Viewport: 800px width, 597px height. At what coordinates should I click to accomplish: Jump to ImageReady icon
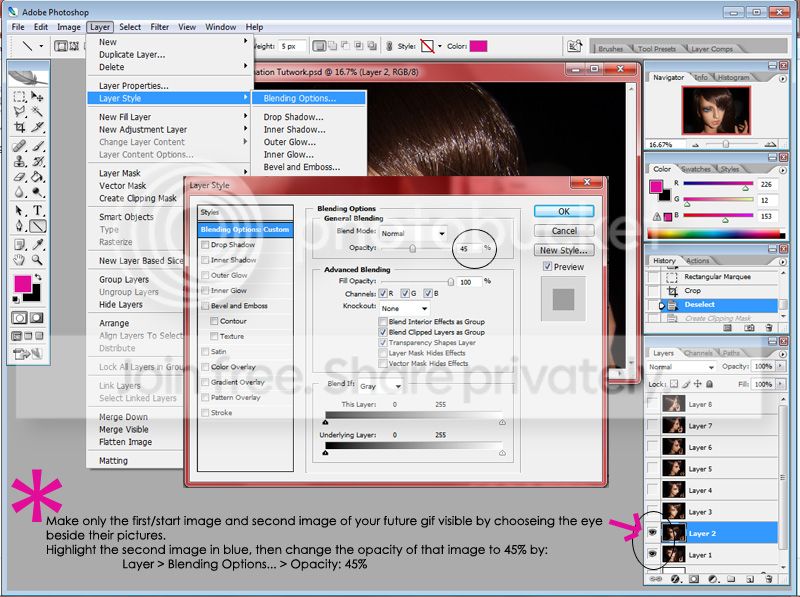point(29,353)
